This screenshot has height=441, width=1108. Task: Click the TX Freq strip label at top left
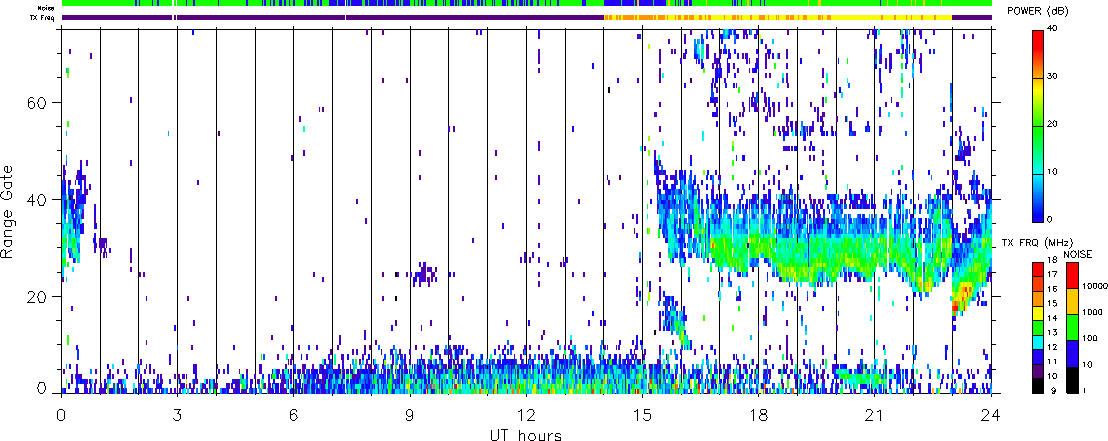(x=44, y=18)
